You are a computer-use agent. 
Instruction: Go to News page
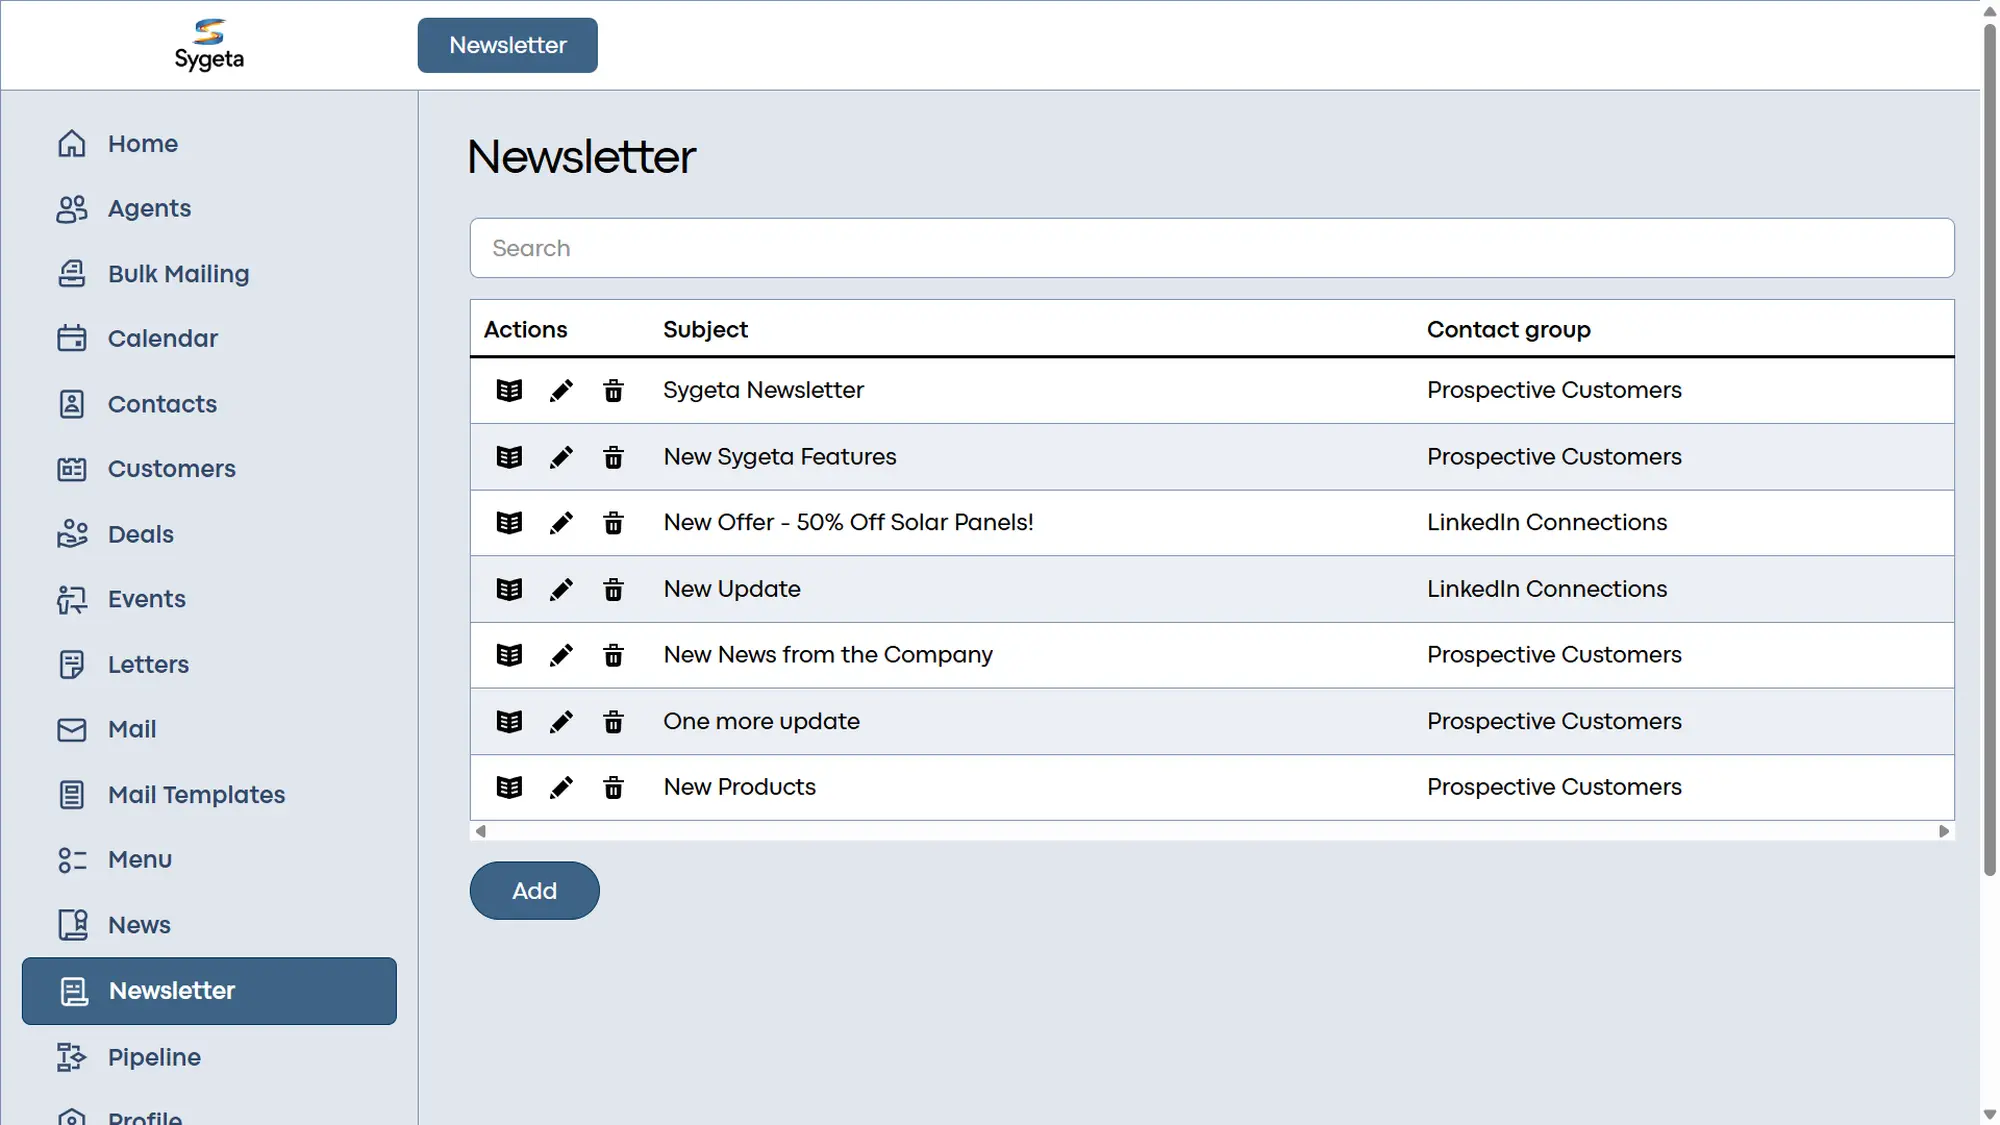pyautogui.click(x=209, y=925)
